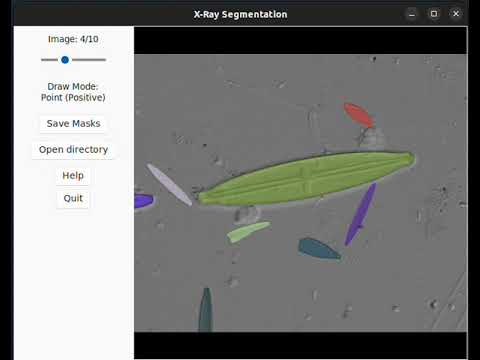Quit the X-Ray Segmentation app

click(73, 198)
